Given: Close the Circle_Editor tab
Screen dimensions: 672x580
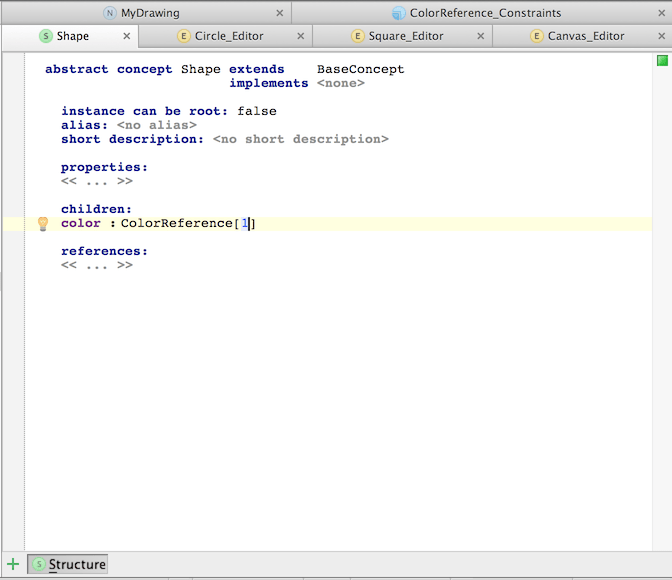Looking at the screenshot, I should point(300,36).
